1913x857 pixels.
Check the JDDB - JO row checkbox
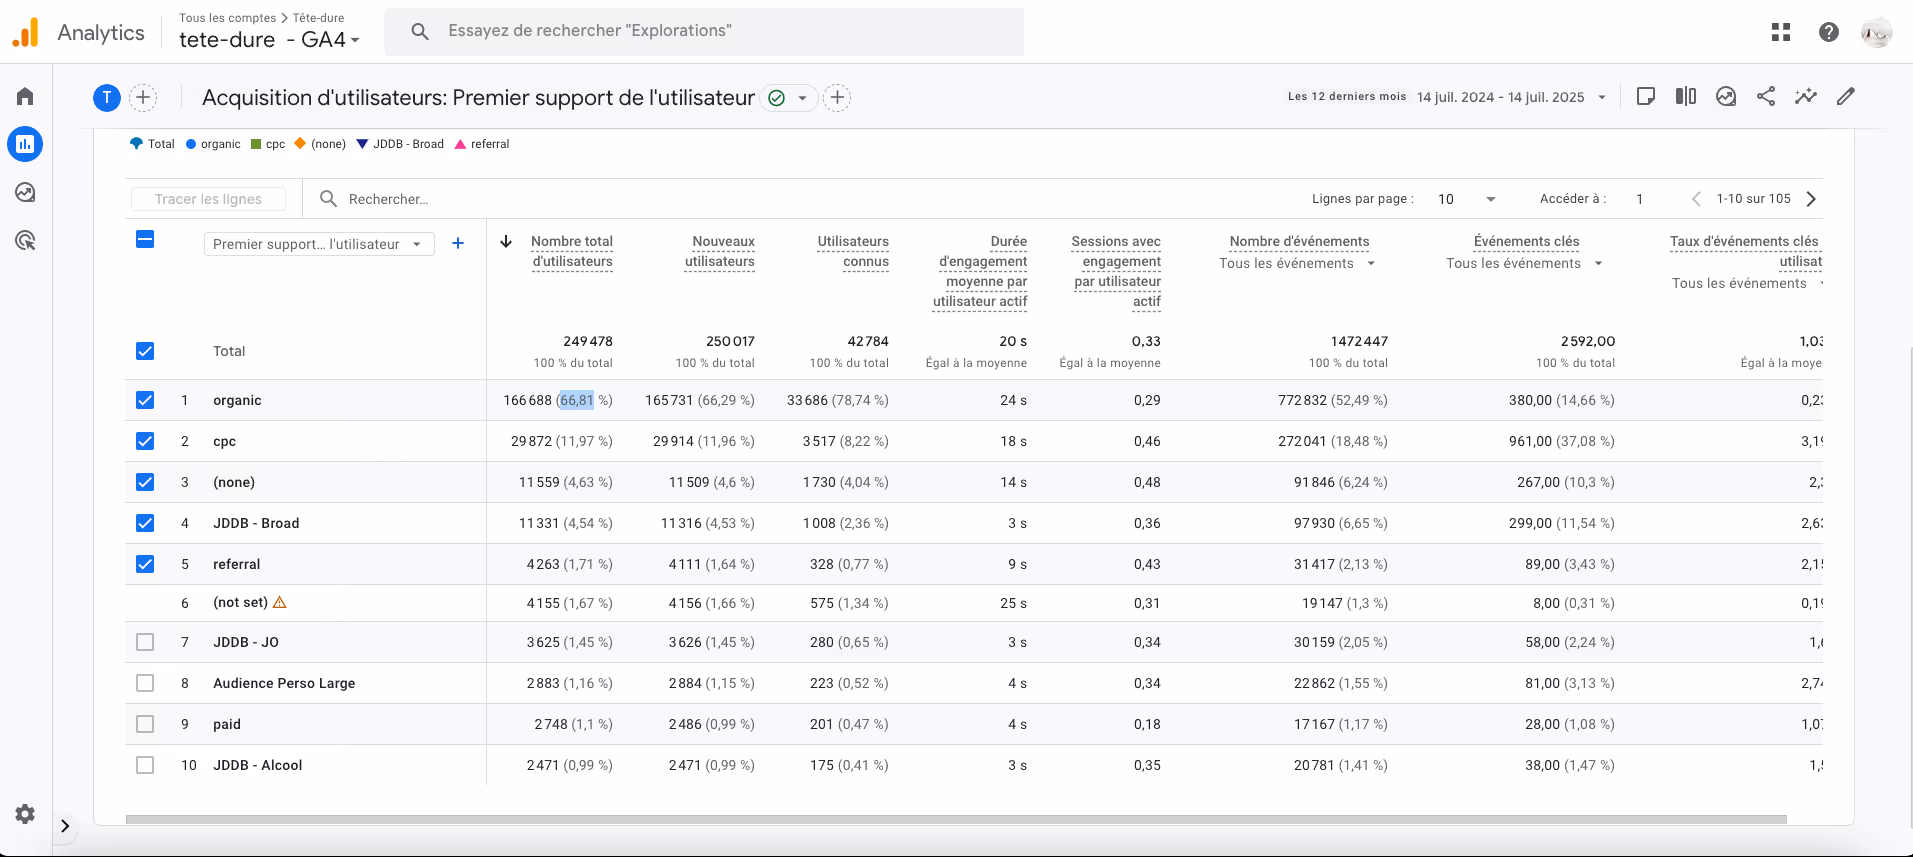145,642
